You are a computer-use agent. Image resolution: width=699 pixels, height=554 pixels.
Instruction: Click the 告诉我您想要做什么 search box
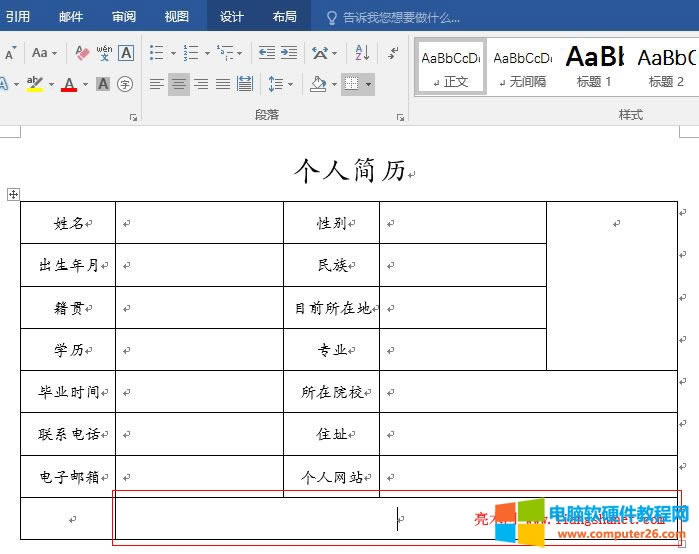tap(400, 17)
